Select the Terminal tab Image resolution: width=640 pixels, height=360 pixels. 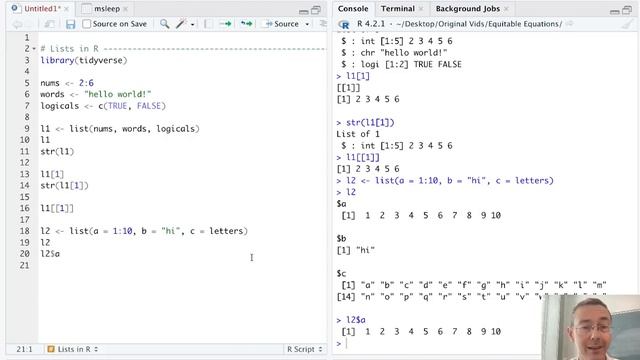point(398,9)
